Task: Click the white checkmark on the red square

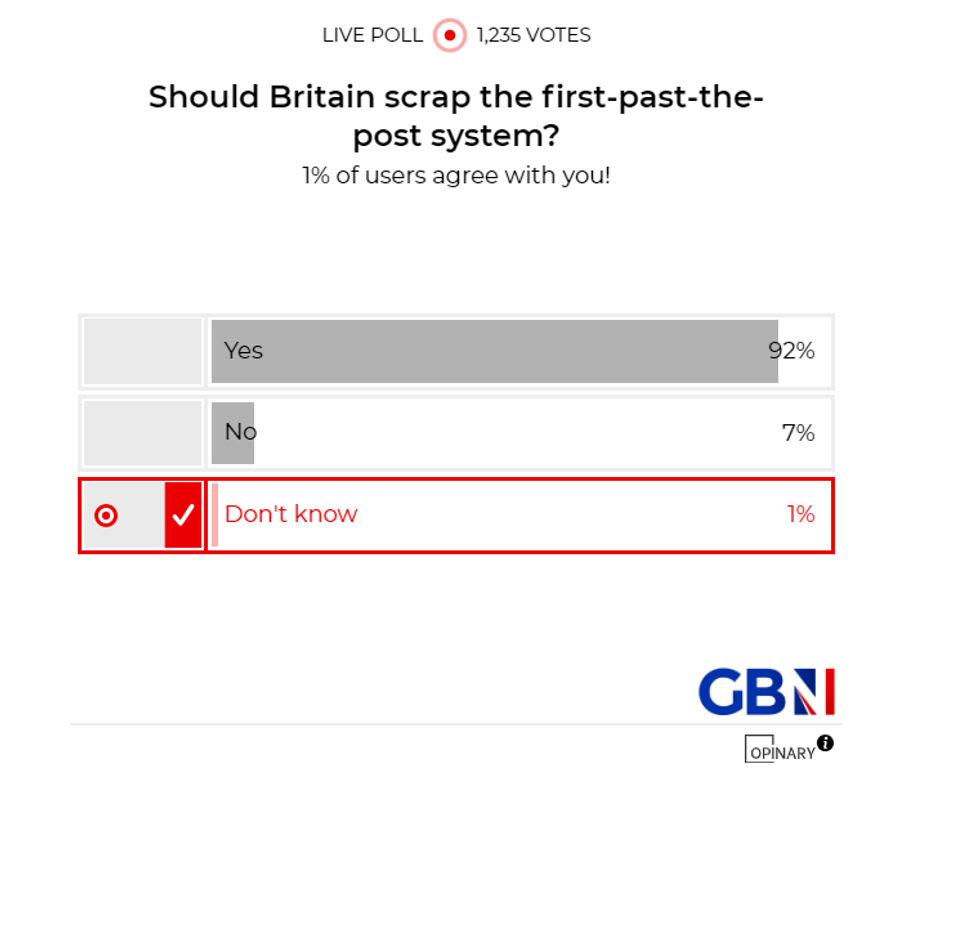Action: click(x=183, y=515)
